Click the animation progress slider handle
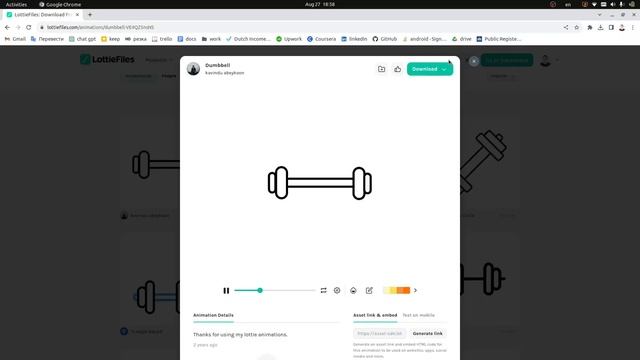Viewport: 640px width, 360px height. click(260, 291)
